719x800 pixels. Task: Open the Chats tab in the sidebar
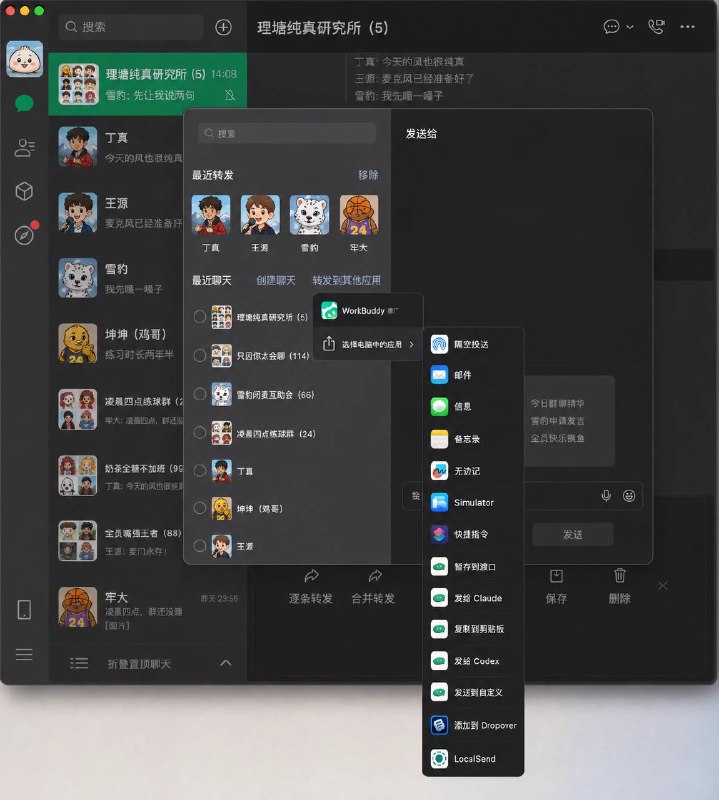[x=24, y=103]
